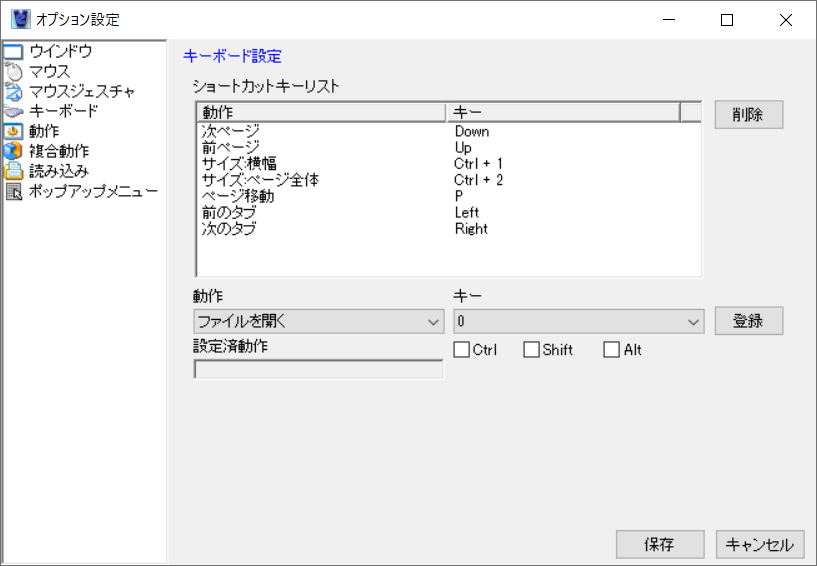Maximize the オプション設定 window
The width and height of the screenshot is (817, 566).
pyautogui.click(x=727, y=20)
